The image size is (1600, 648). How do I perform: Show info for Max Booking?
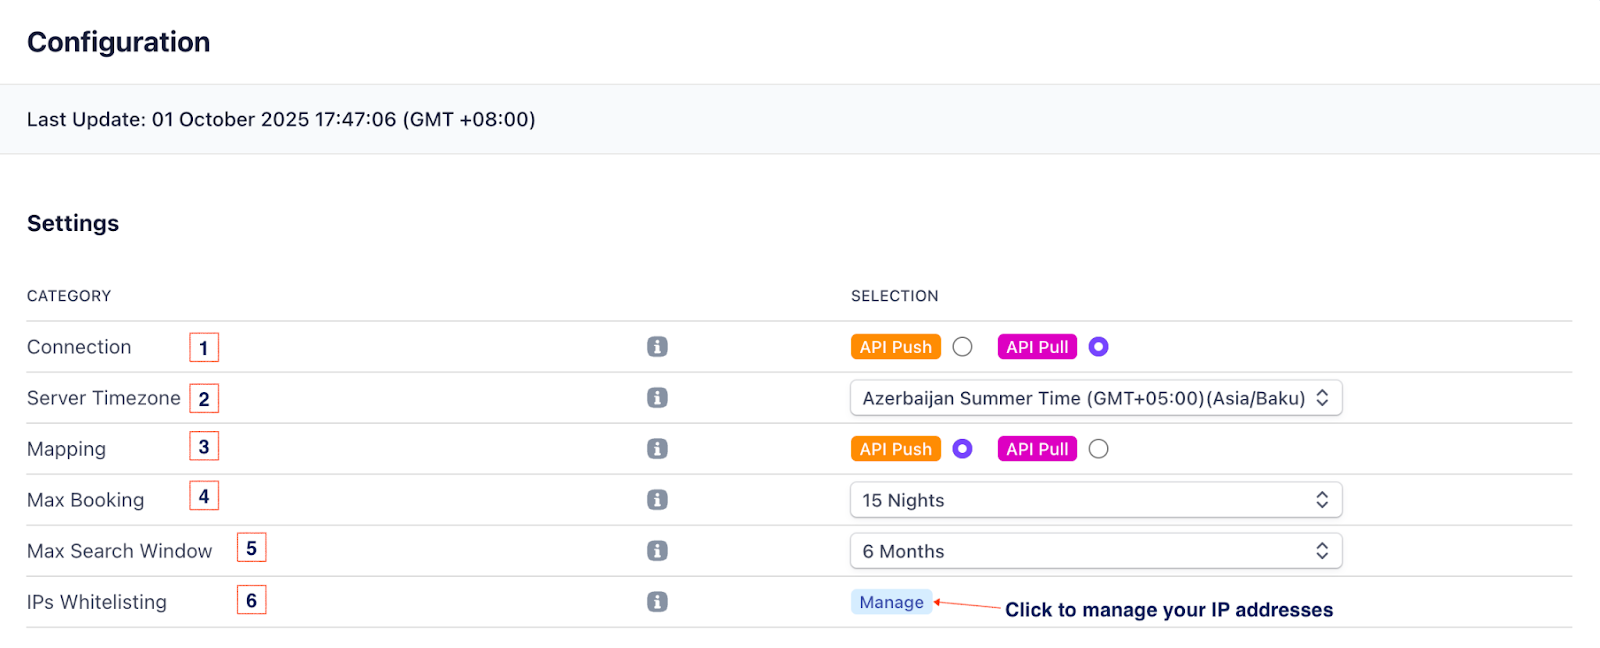[657, 500]
